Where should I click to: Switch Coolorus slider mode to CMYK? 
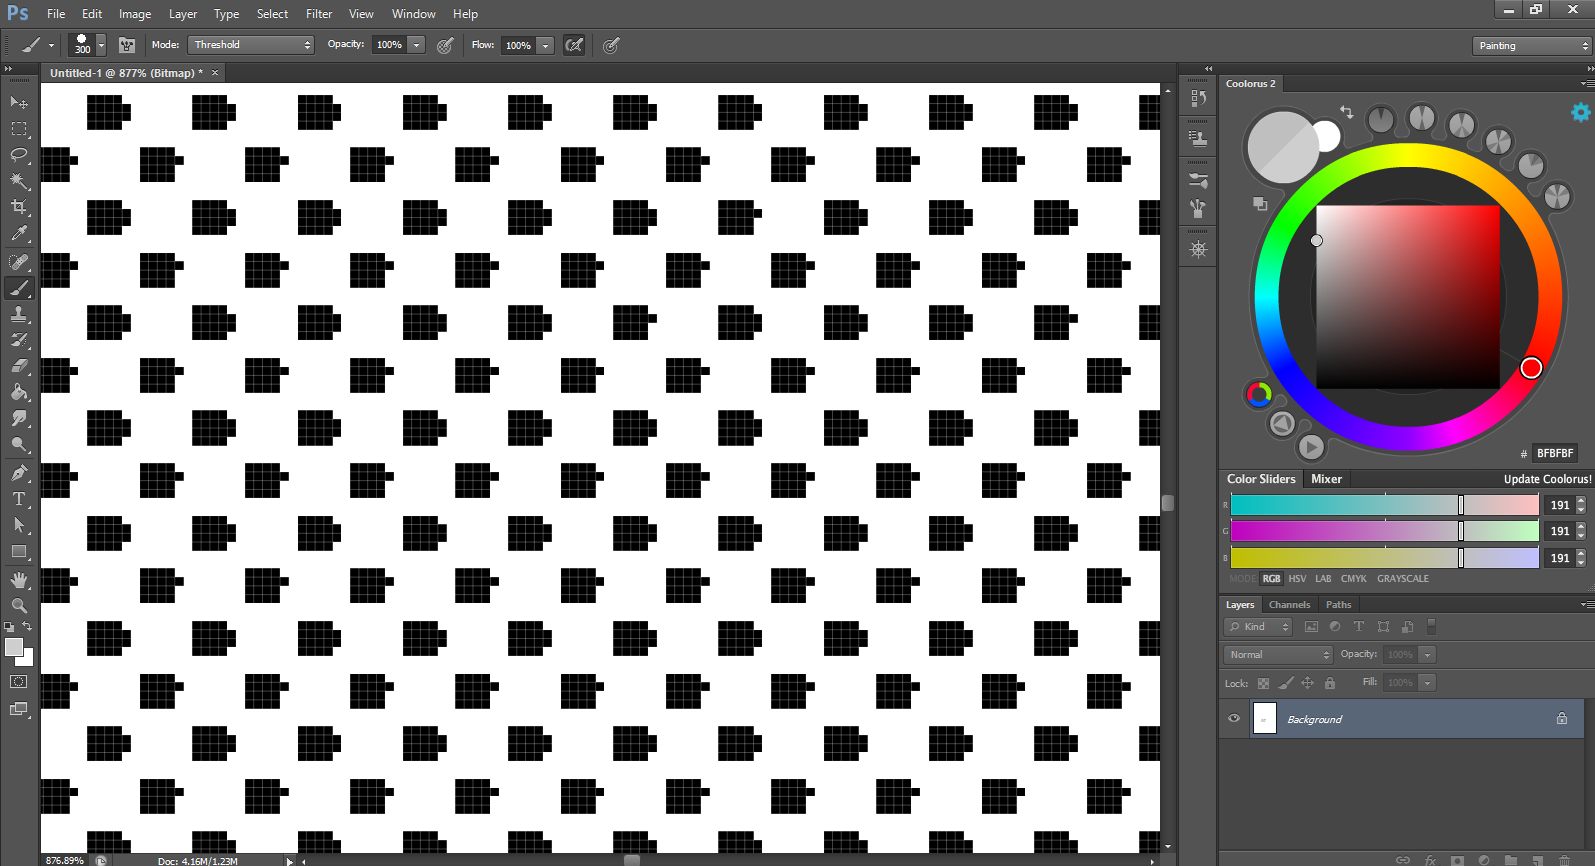(x=1353, y=579)
